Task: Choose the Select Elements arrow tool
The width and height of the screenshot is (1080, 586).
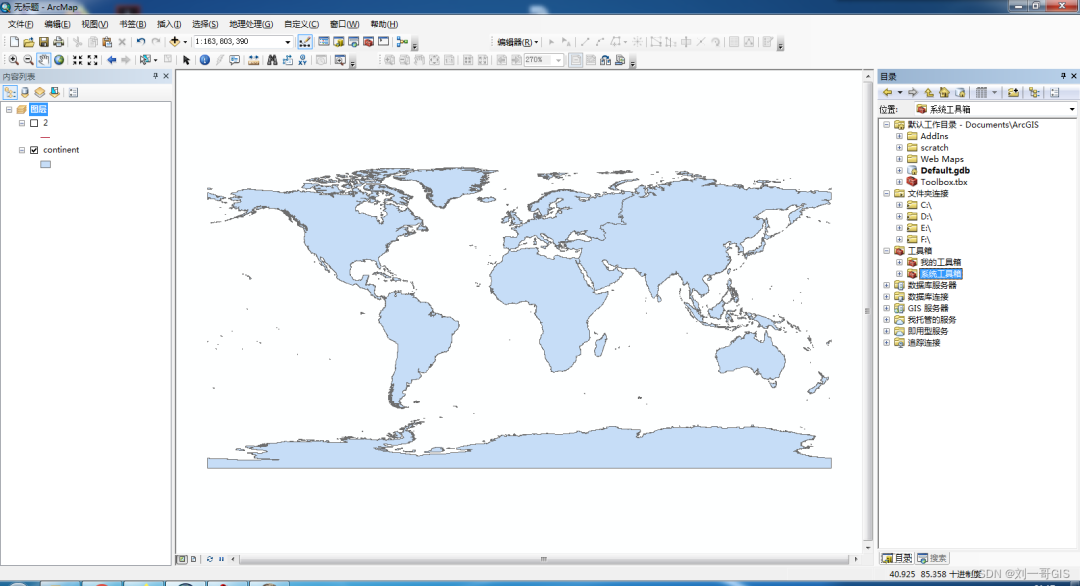Action: [x=186, y=61]
